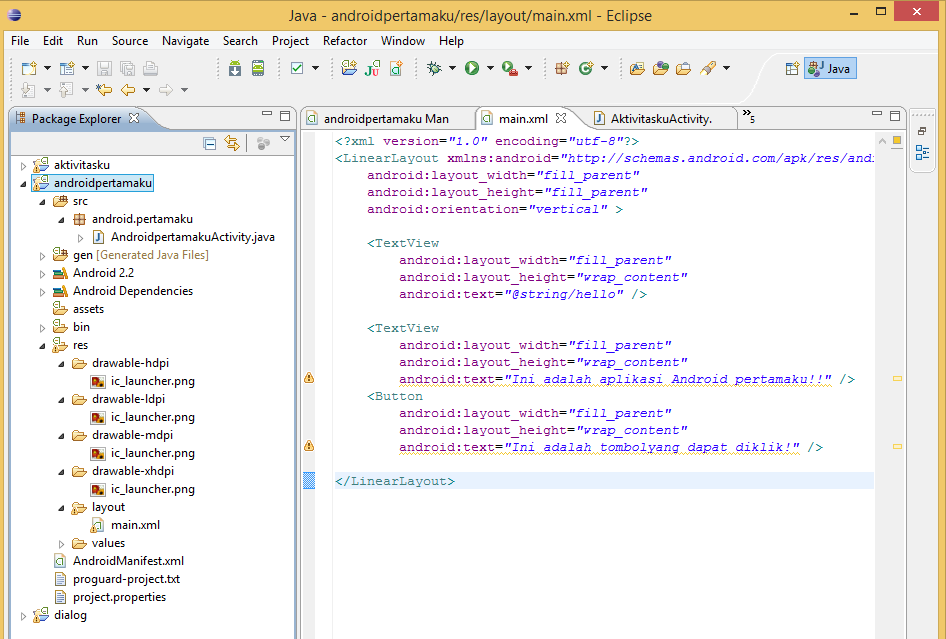946x639 pixels.
Task: Expand the Android 2.2 library
Action: pos(42,274)
